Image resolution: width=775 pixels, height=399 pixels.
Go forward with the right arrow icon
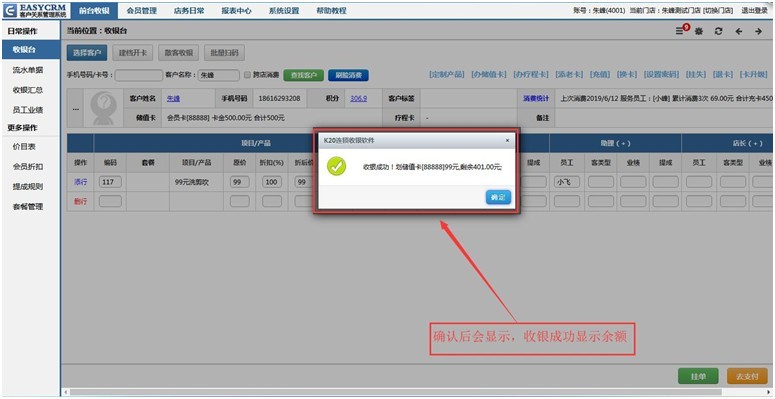tap(758, 31)
